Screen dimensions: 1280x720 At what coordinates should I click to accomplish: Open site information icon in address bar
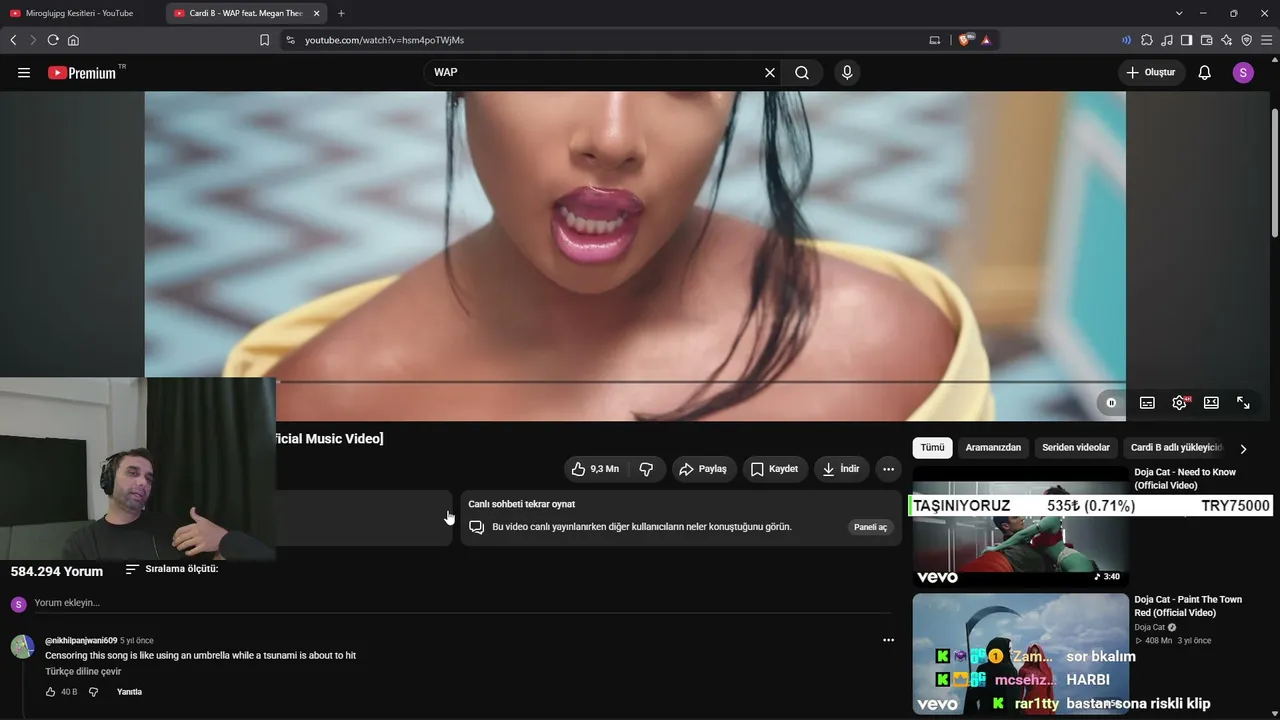click(x=290, y=40)
